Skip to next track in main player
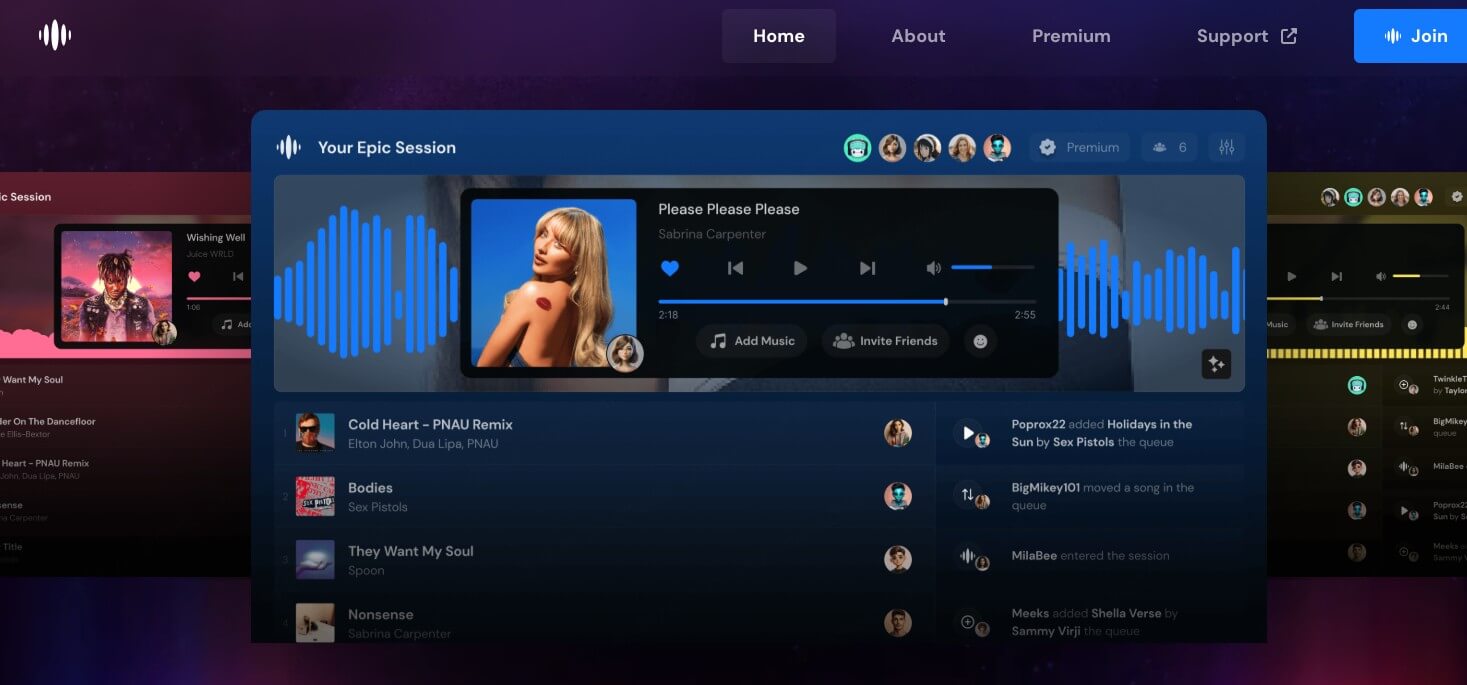 point(867,268)
